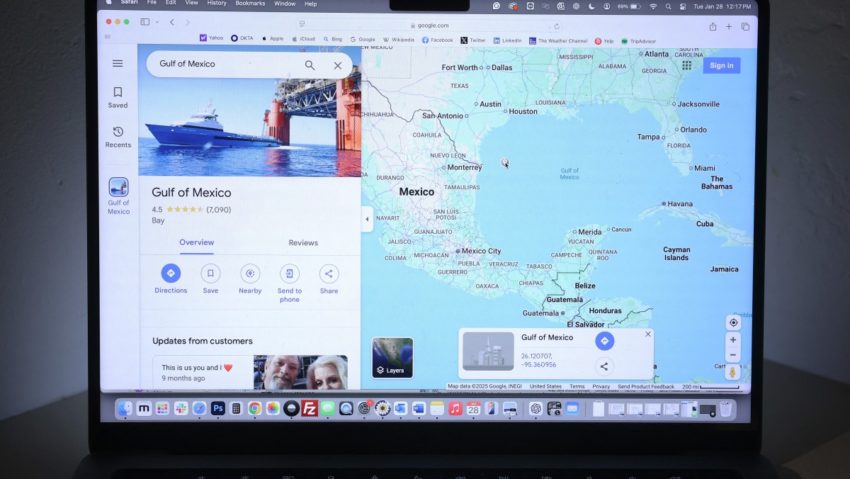Open the History menu
Image resolution: width=850 pixels, height=479 pixels.
(217, 3)
